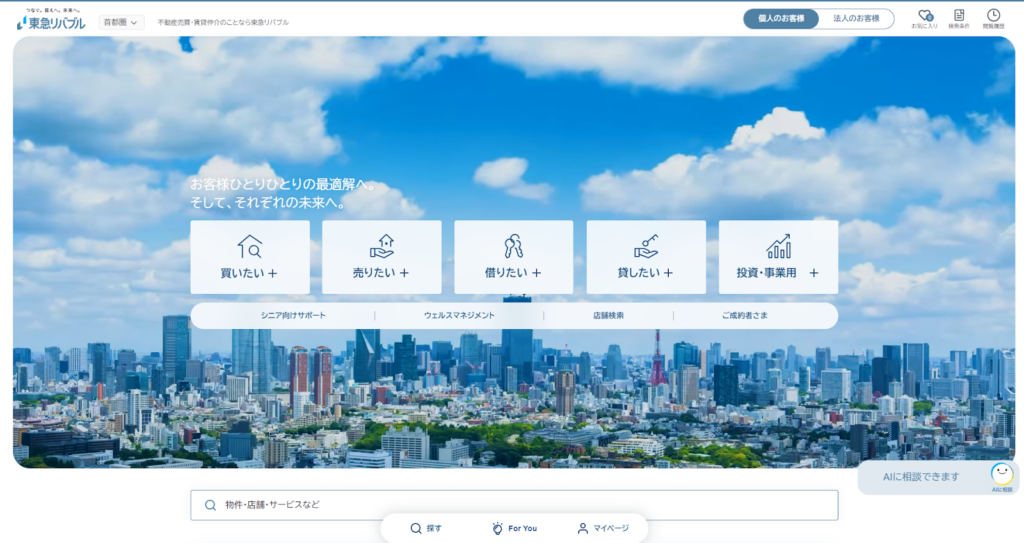Expand the 投資・事業用 card

coord(778,257)
